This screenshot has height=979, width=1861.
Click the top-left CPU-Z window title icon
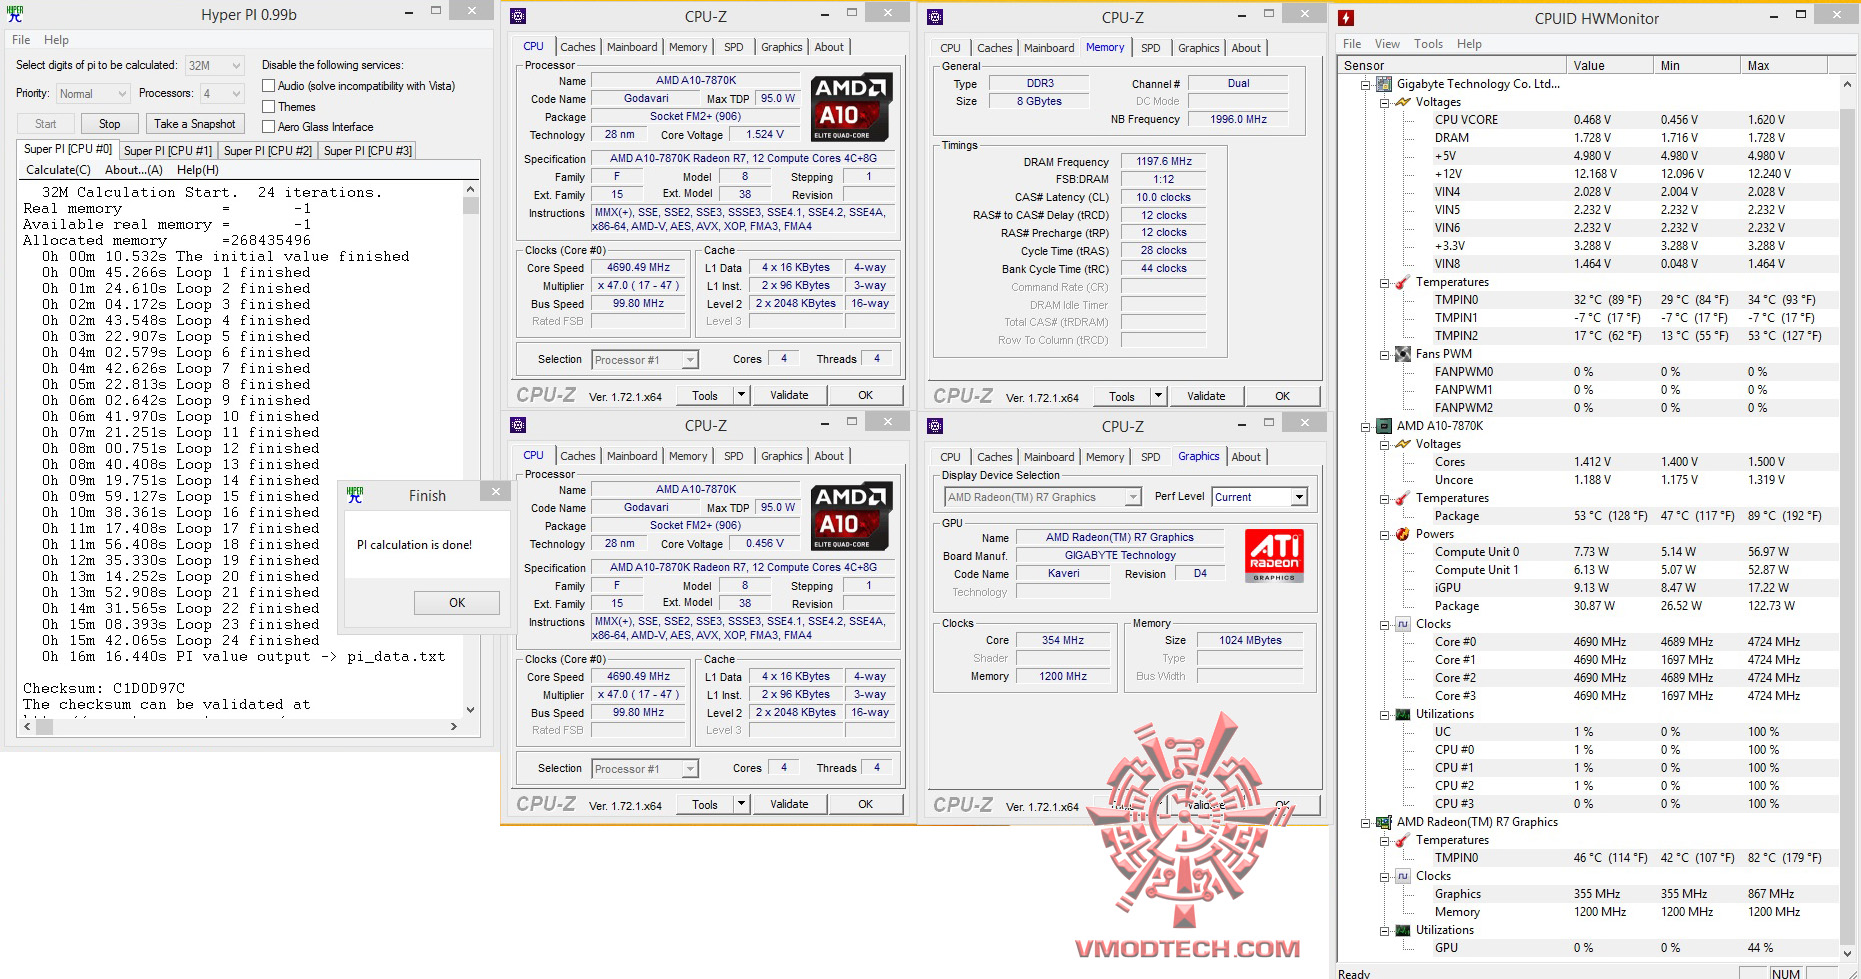tap(518, 16)
